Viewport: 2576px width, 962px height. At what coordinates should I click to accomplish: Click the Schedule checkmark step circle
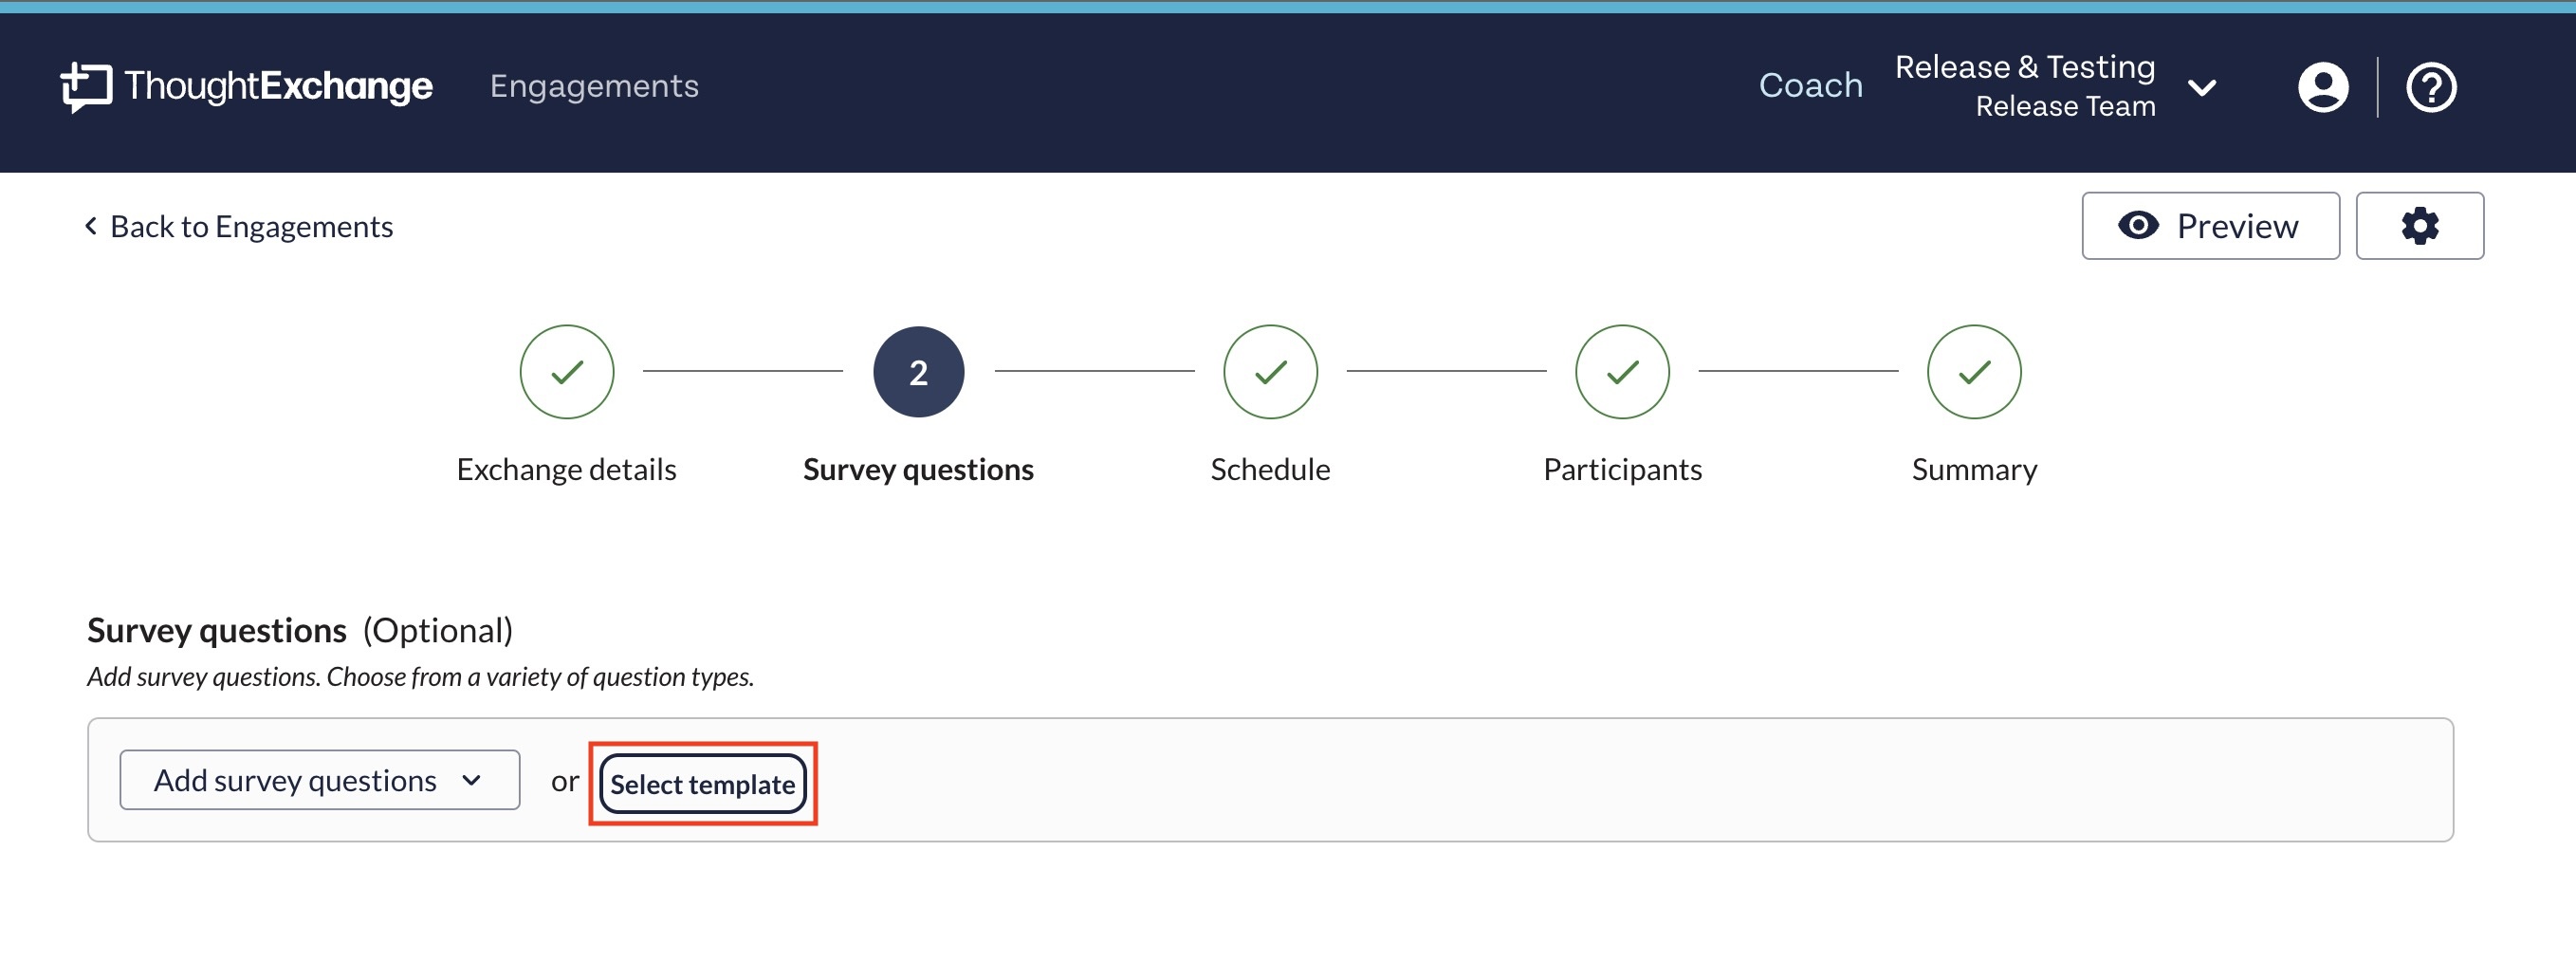(1270, 372)
